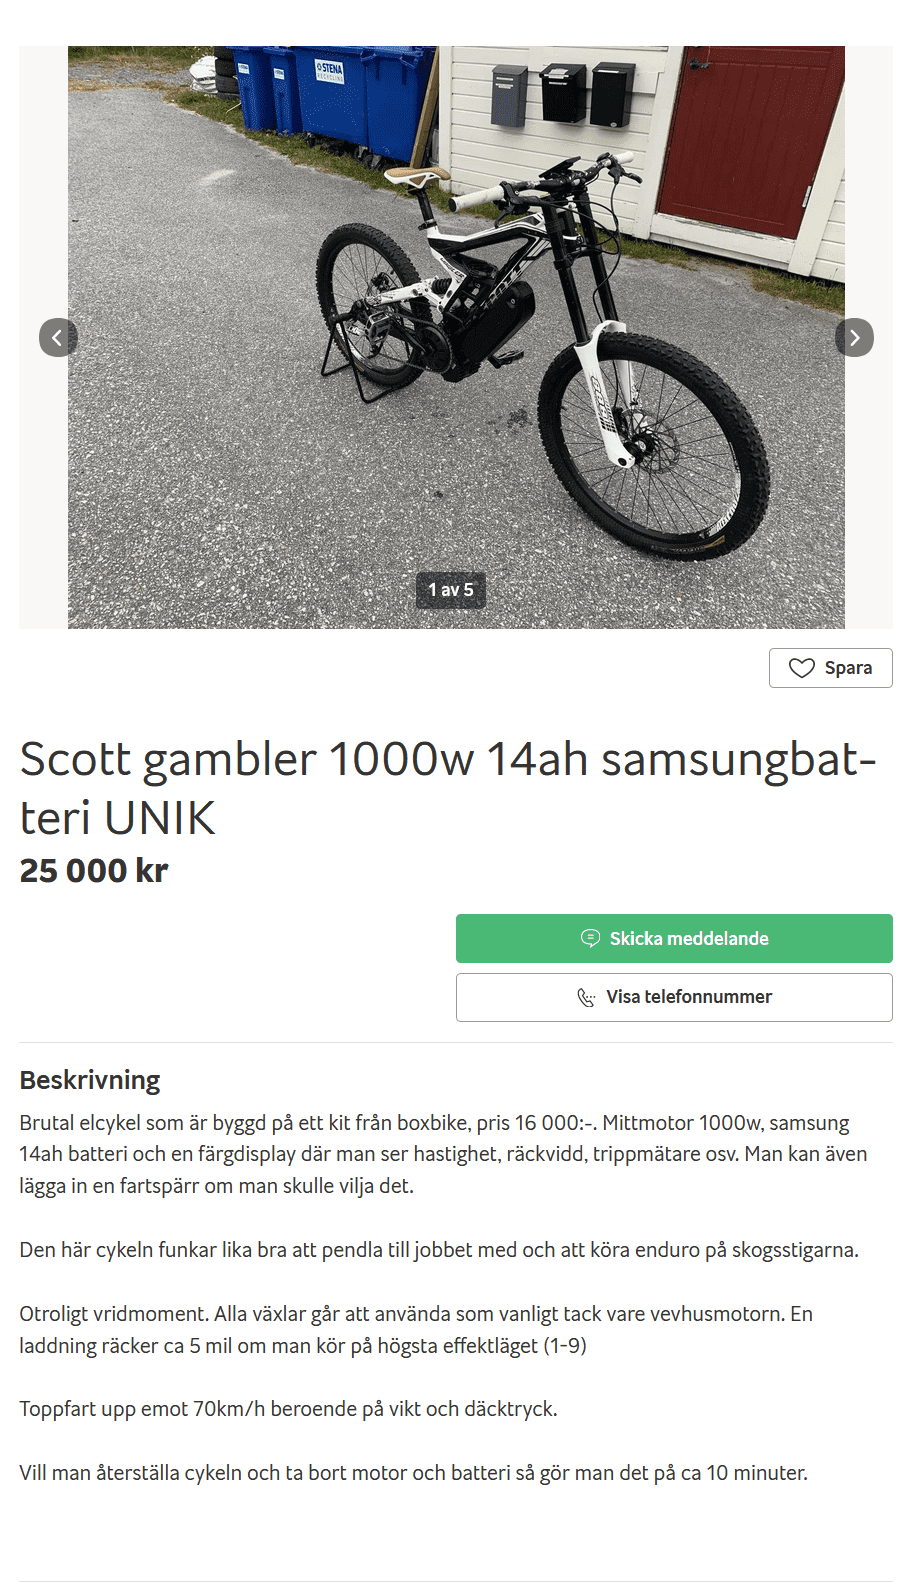Reveal phone number with Visa telefonnummer
Image resolution: width=915 pixels, height=1591 pixels.
pos(674,997)
